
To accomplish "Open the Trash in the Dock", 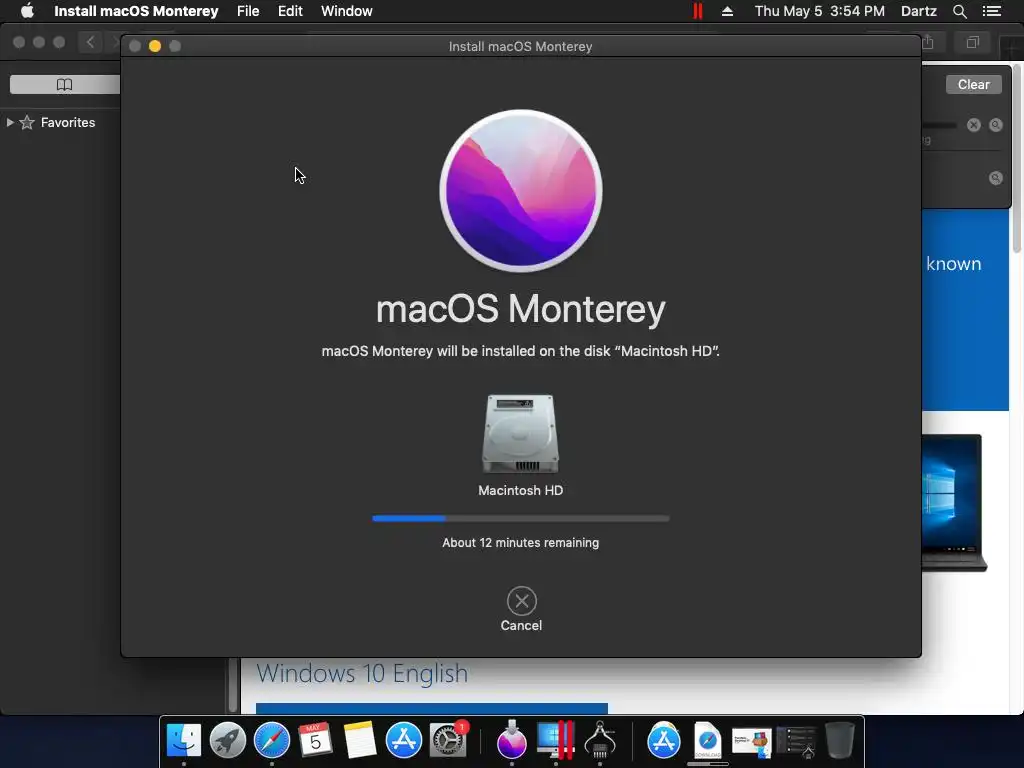I will point(840,741).
